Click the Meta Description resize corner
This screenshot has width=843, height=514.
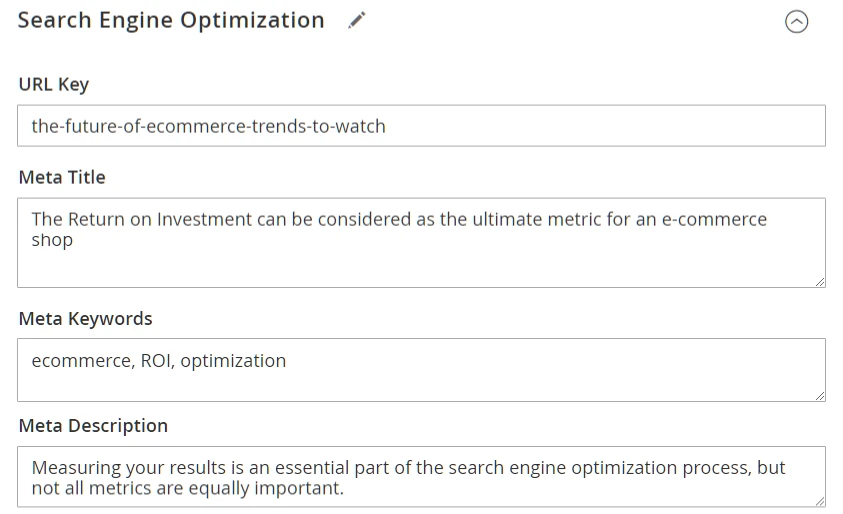[x=820, y=501]
